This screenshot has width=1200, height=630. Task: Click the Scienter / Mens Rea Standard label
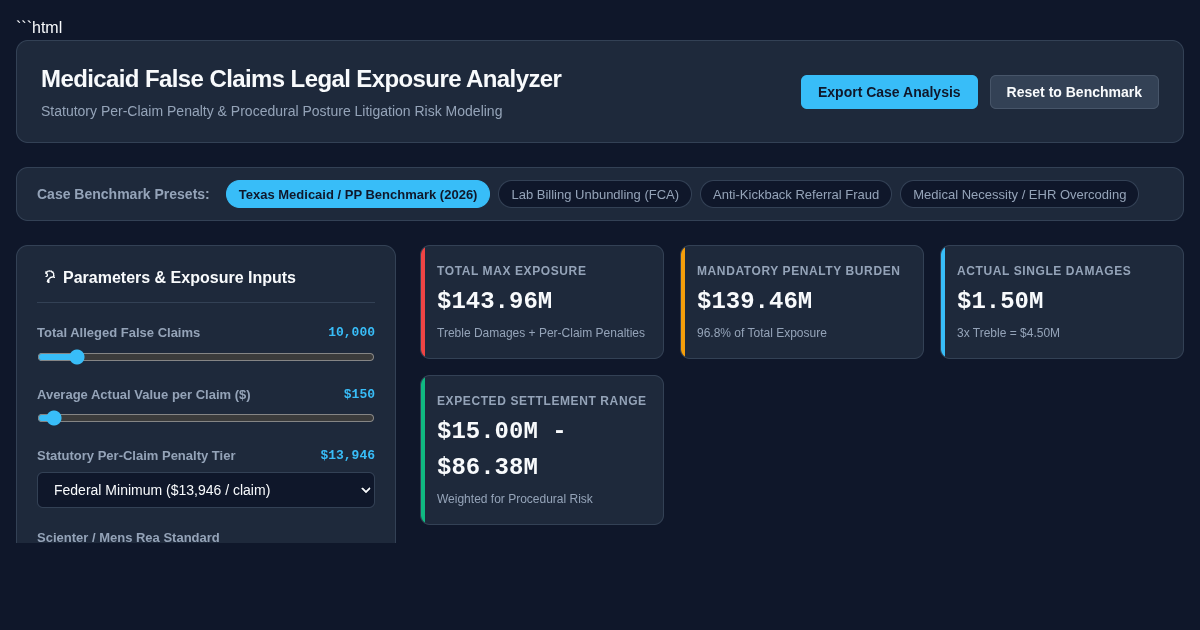128,537
